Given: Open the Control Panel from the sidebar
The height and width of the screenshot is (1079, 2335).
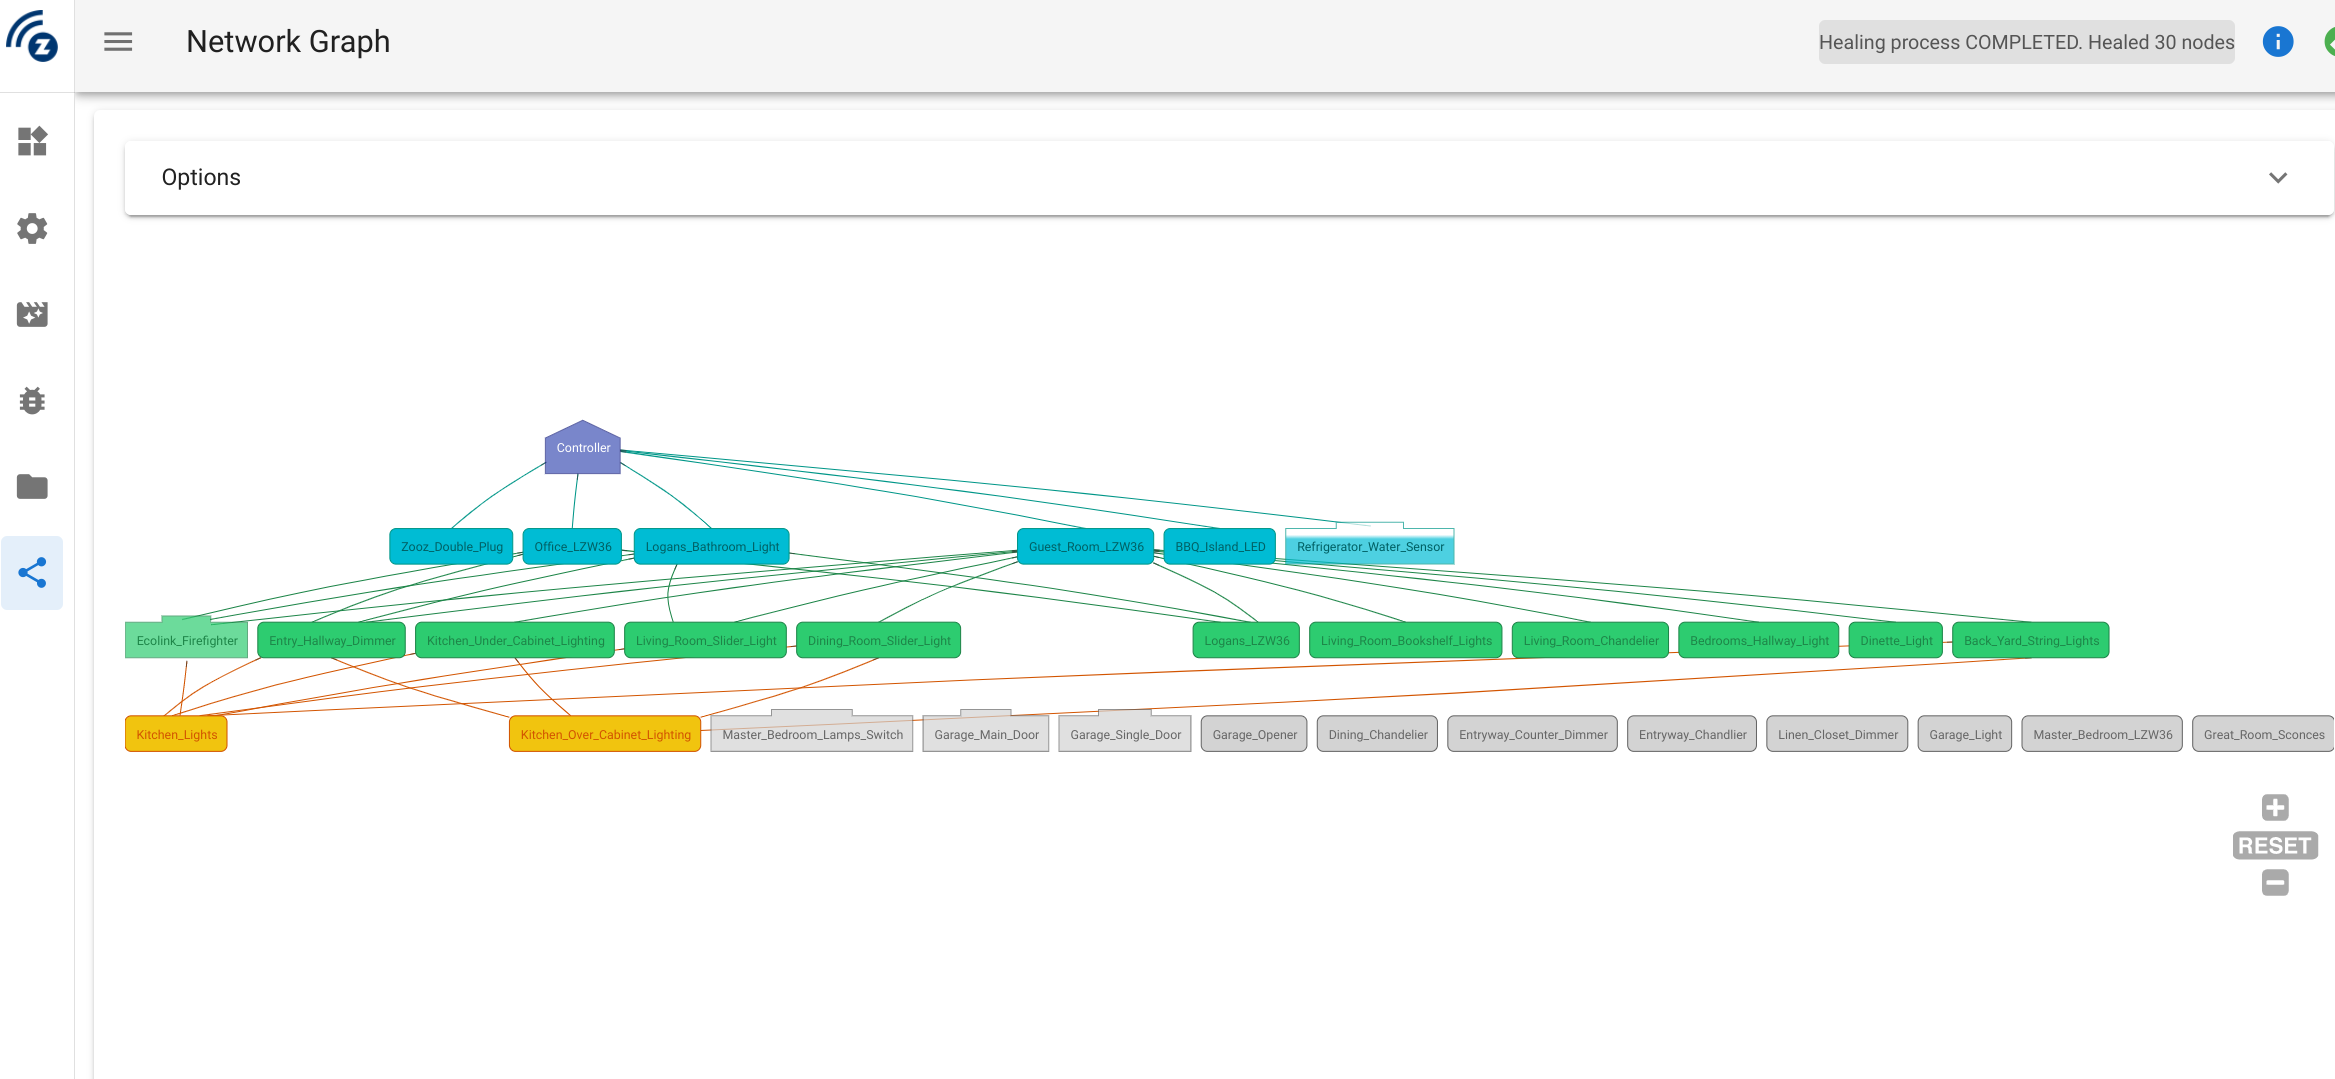Looking at the screenshot, I should [33, 142].
